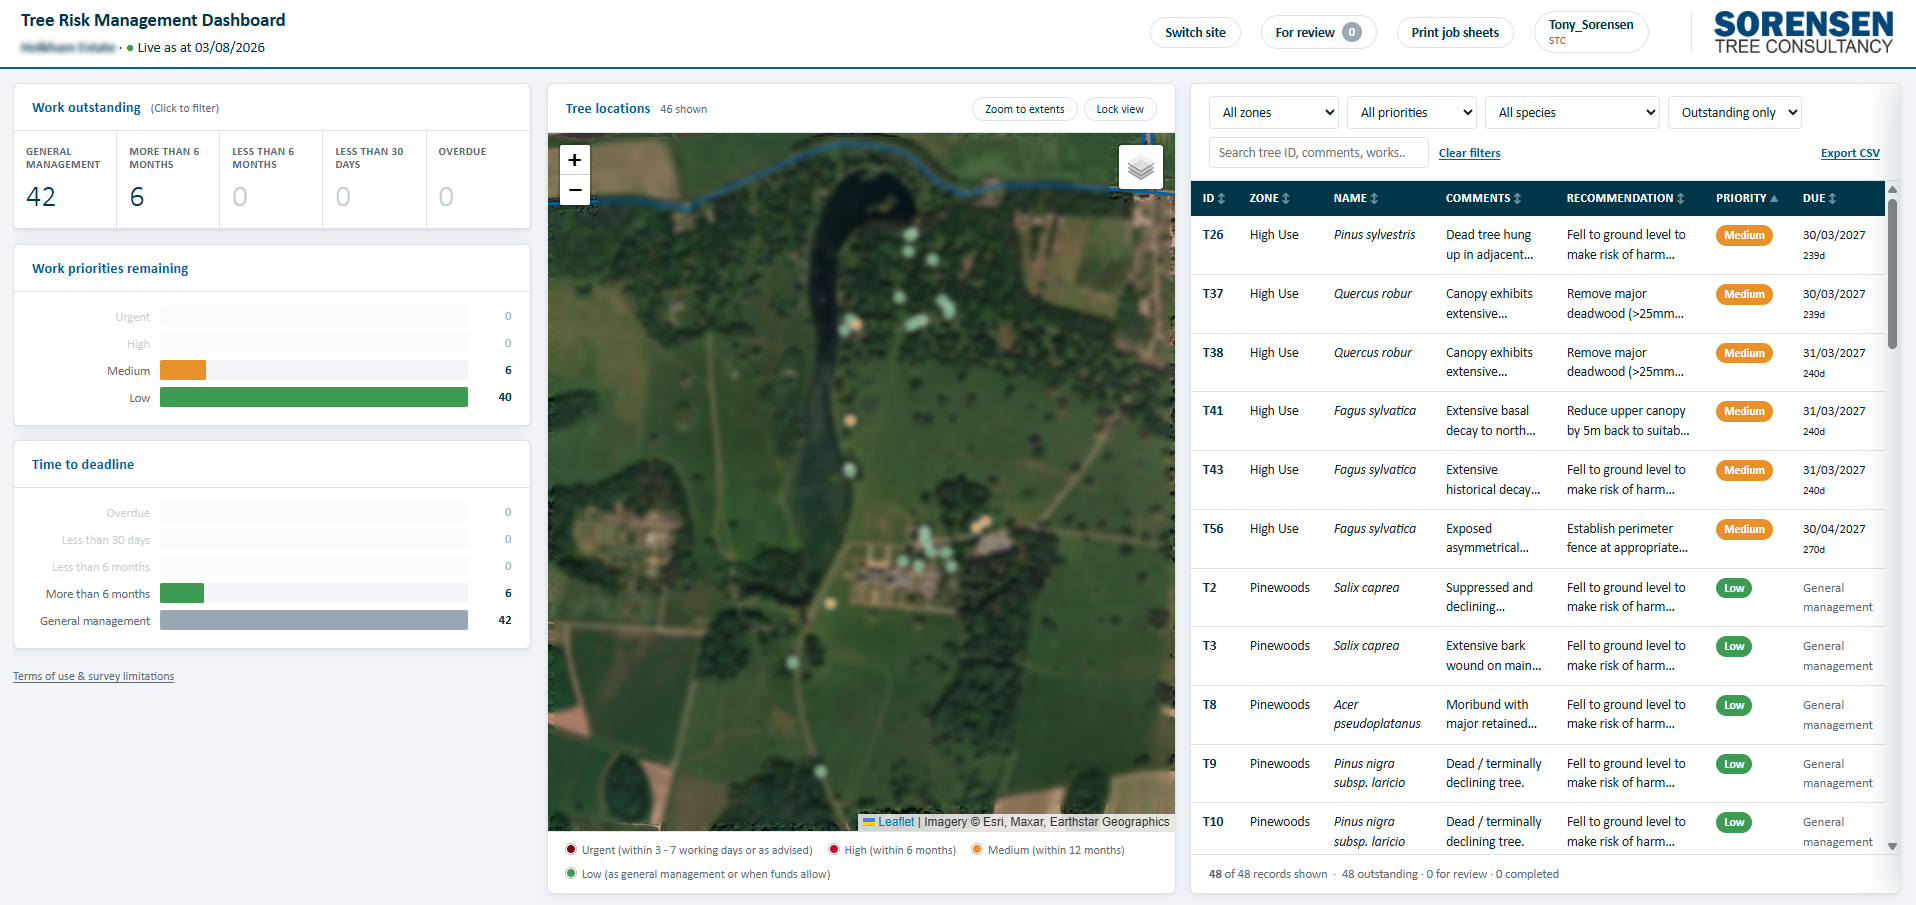Sort table by Recommendation column
Screen dimensions: 1916x905
[x=1625, y=198]
